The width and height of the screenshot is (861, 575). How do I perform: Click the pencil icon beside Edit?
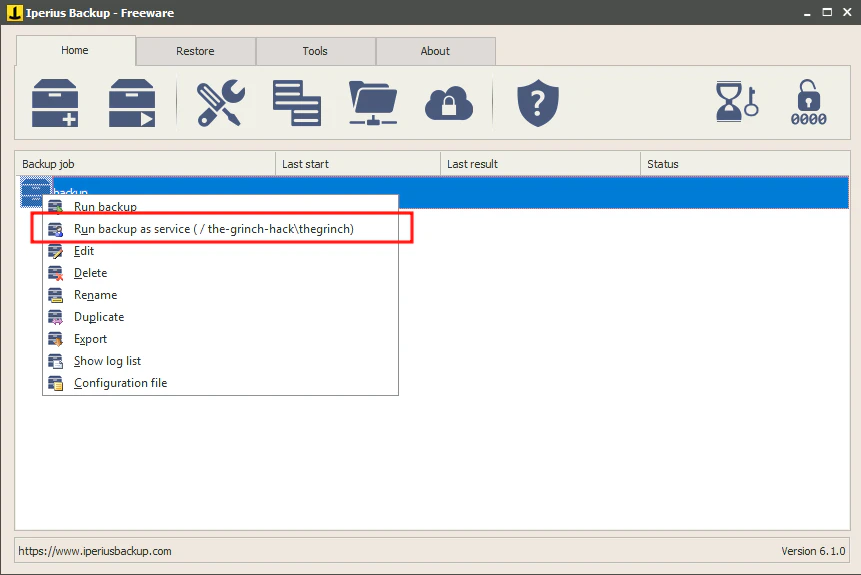(55, 251)
